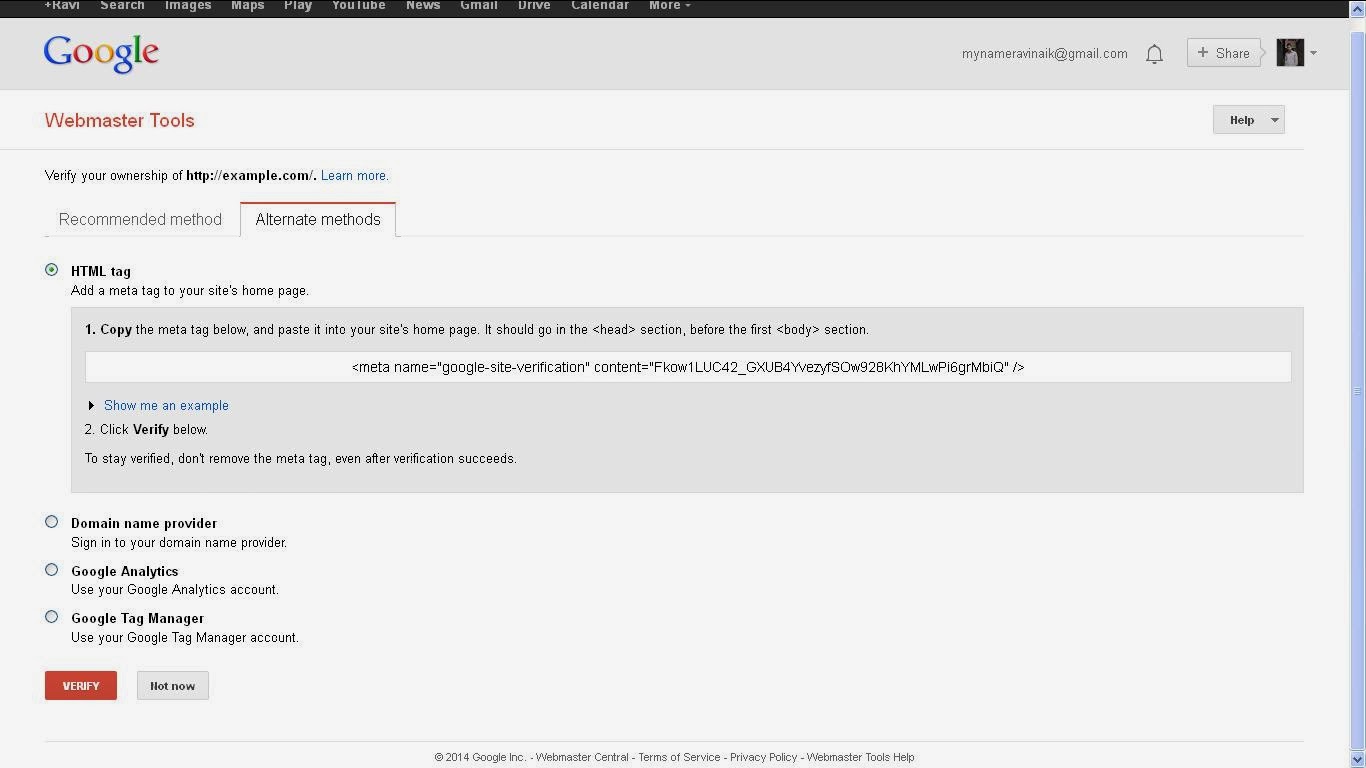Click the Google Analytics label
The height and width of the screenshot is (768, 1366).
[125, 572]
